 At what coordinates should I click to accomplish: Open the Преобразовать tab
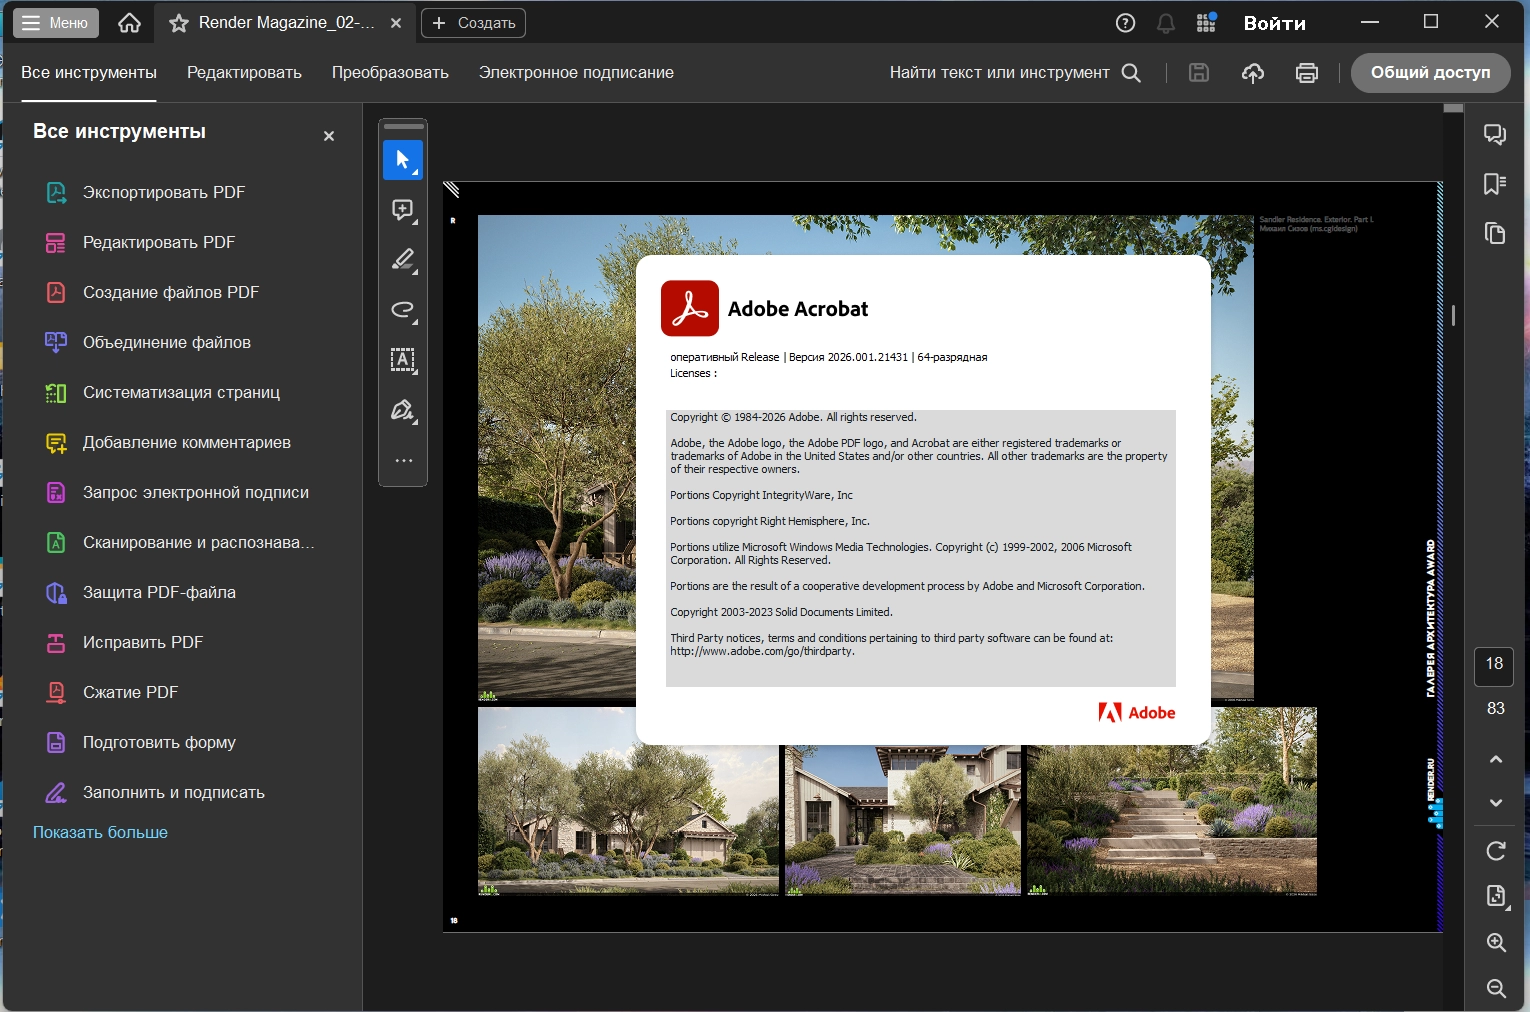[x=390, y=73]
